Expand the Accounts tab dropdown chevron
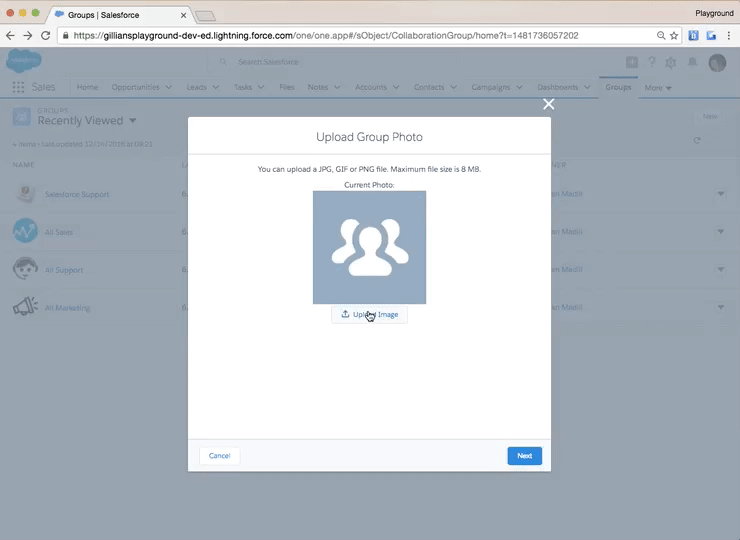This screenshot has height=540, width=740. coord(396,87)
